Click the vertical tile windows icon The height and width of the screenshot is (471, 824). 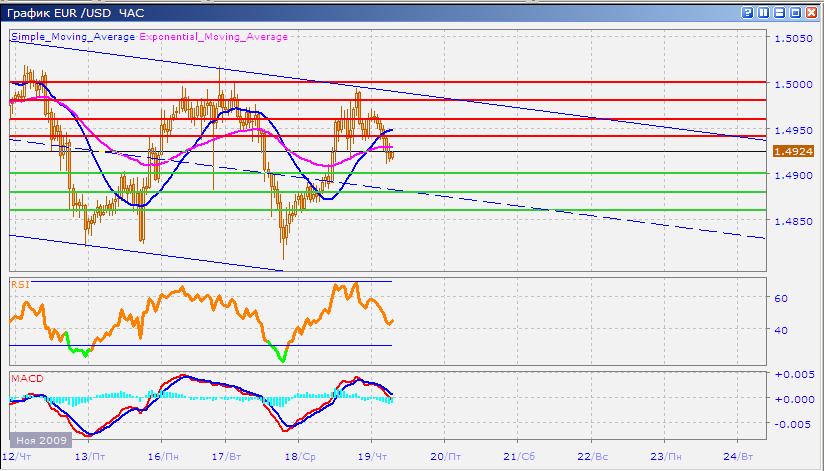[762, 12]
